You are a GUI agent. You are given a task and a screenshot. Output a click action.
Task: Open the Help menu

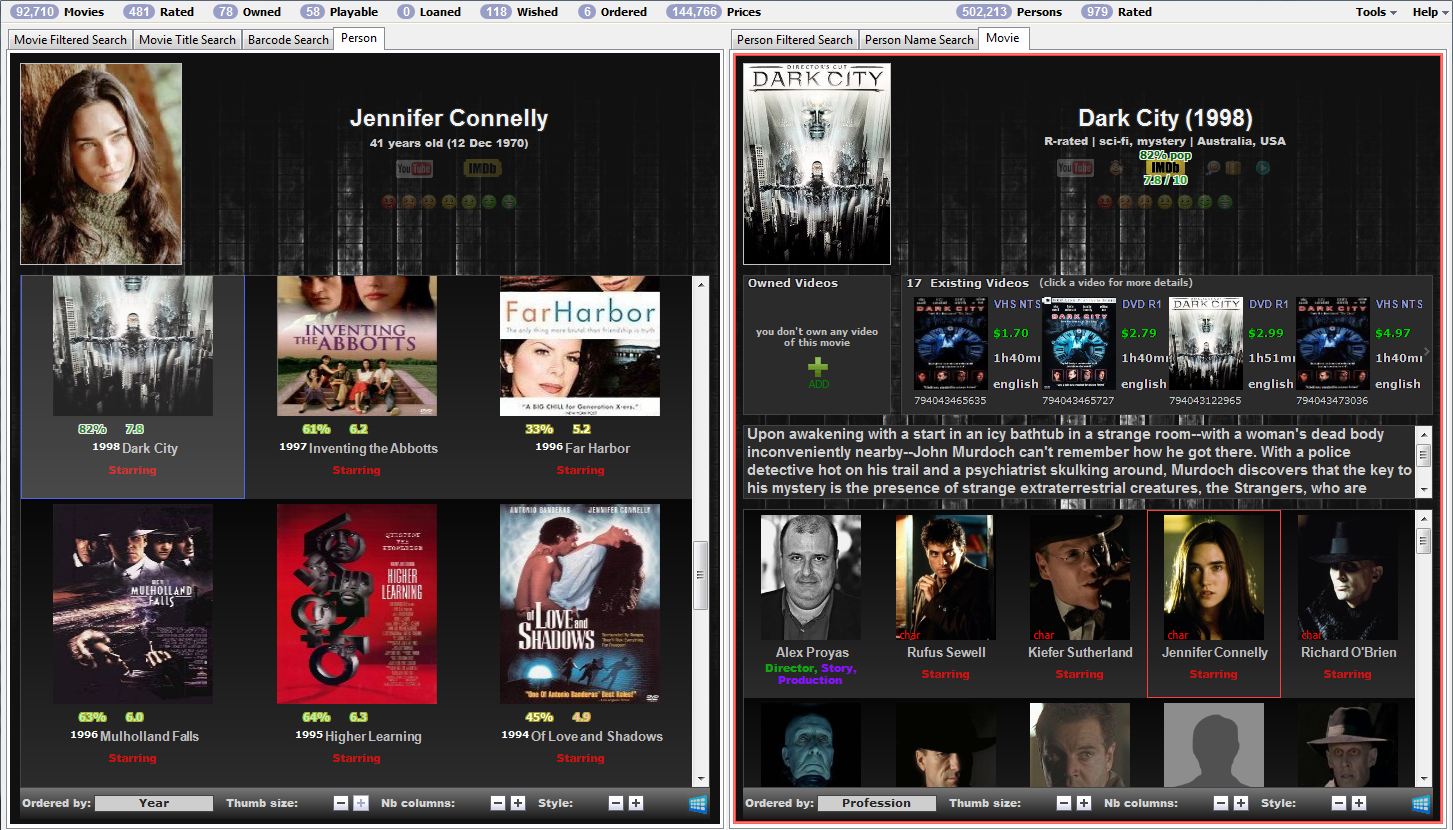[x=1429, y=12]
